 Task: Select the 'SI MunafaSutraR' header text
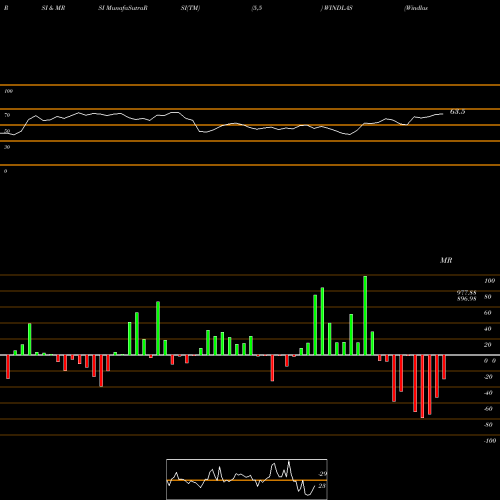[x=123, y=8]
